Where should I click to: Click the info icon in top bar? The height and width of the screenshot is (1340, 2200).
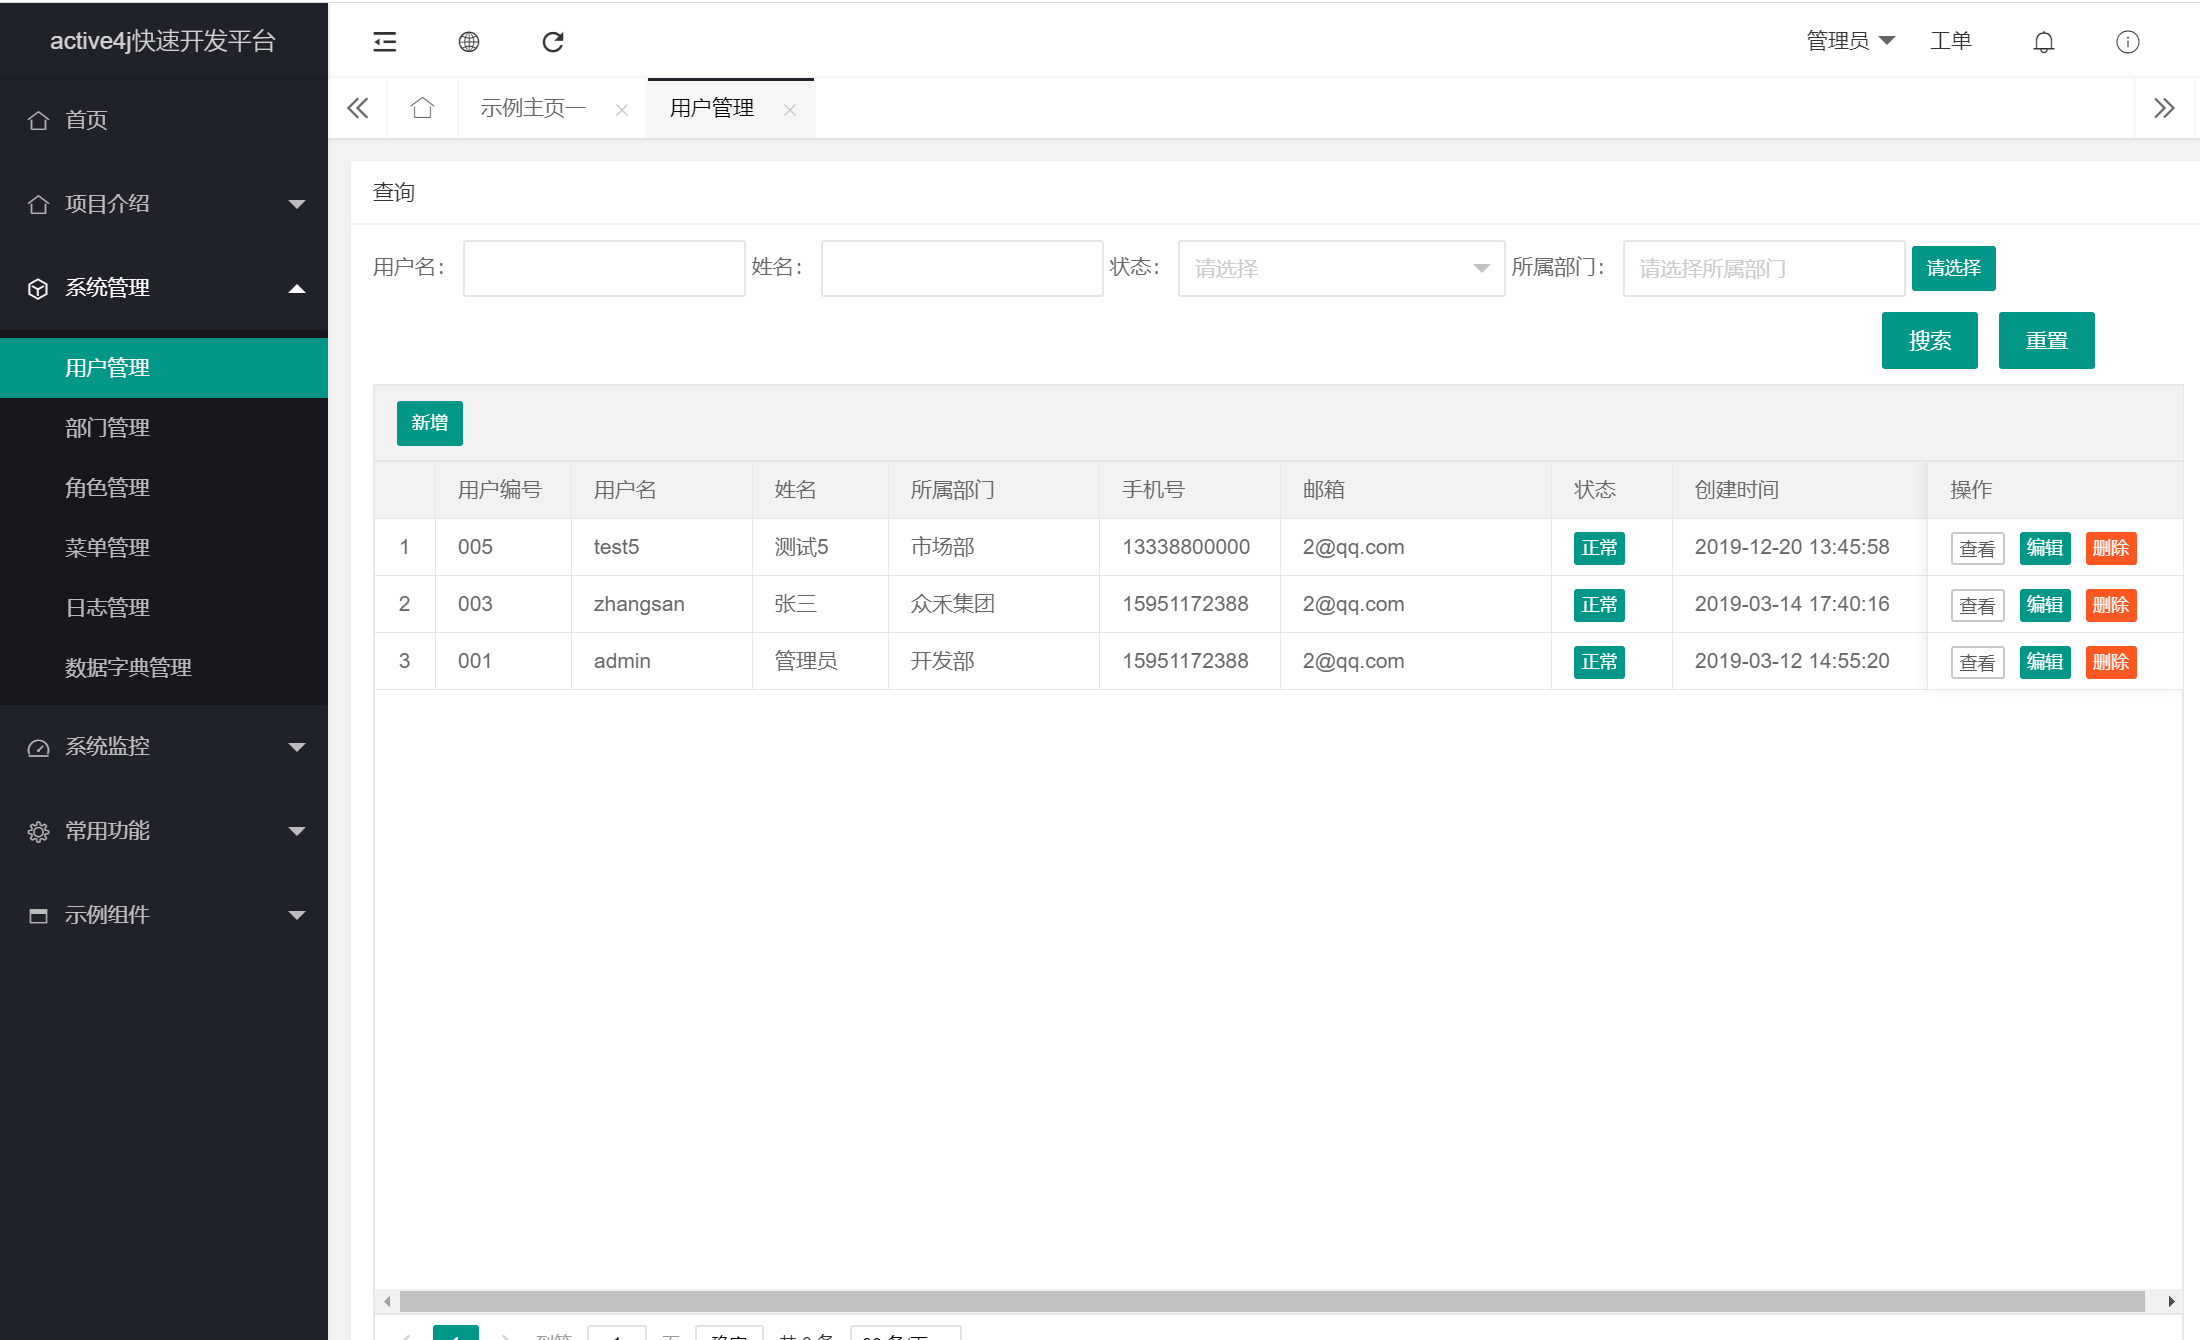(2127, 41)
